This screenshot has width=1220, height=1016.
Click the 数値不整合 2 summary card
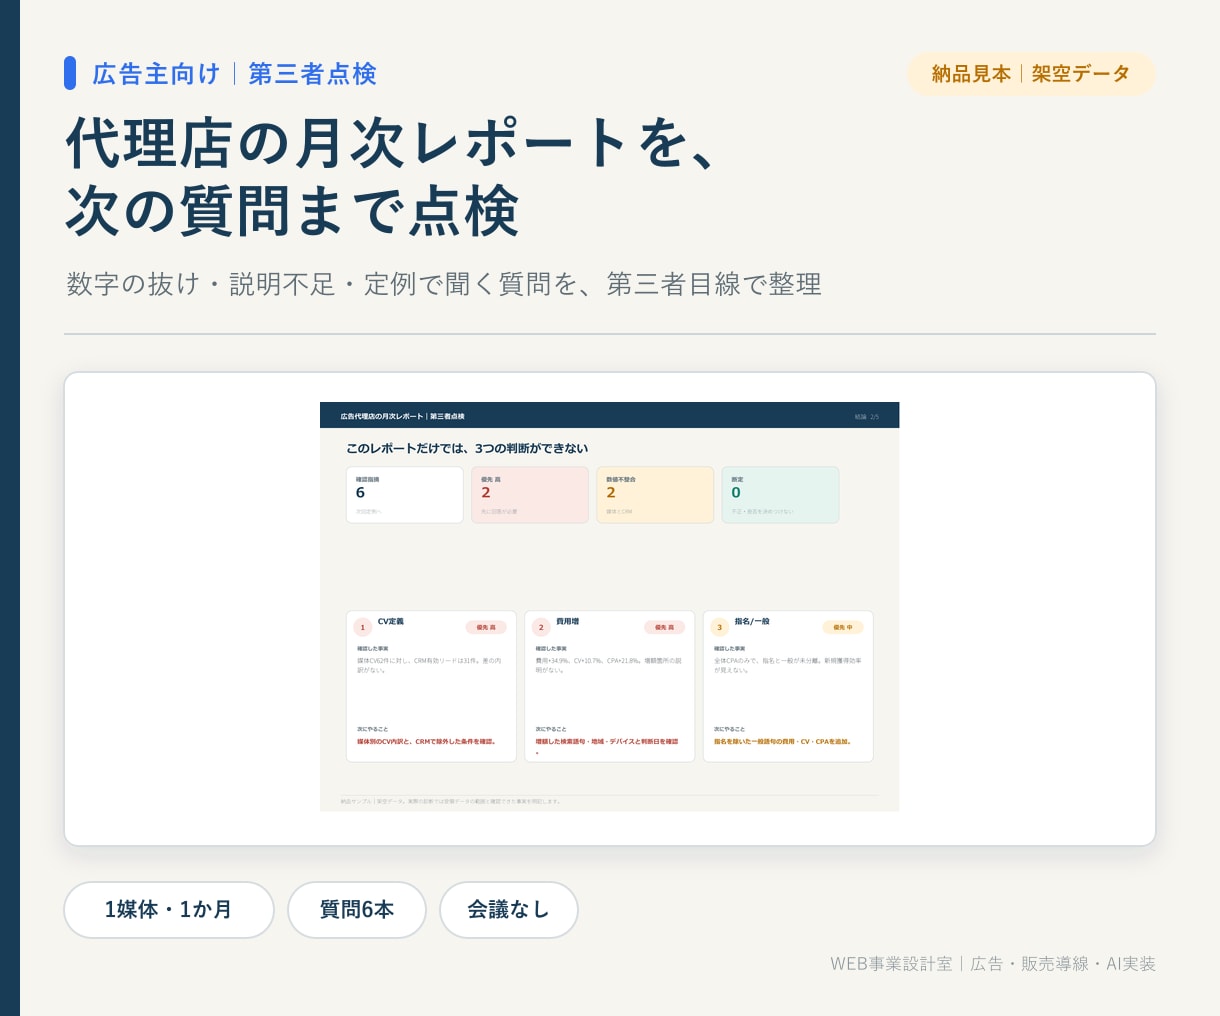(x=655, y=495)
